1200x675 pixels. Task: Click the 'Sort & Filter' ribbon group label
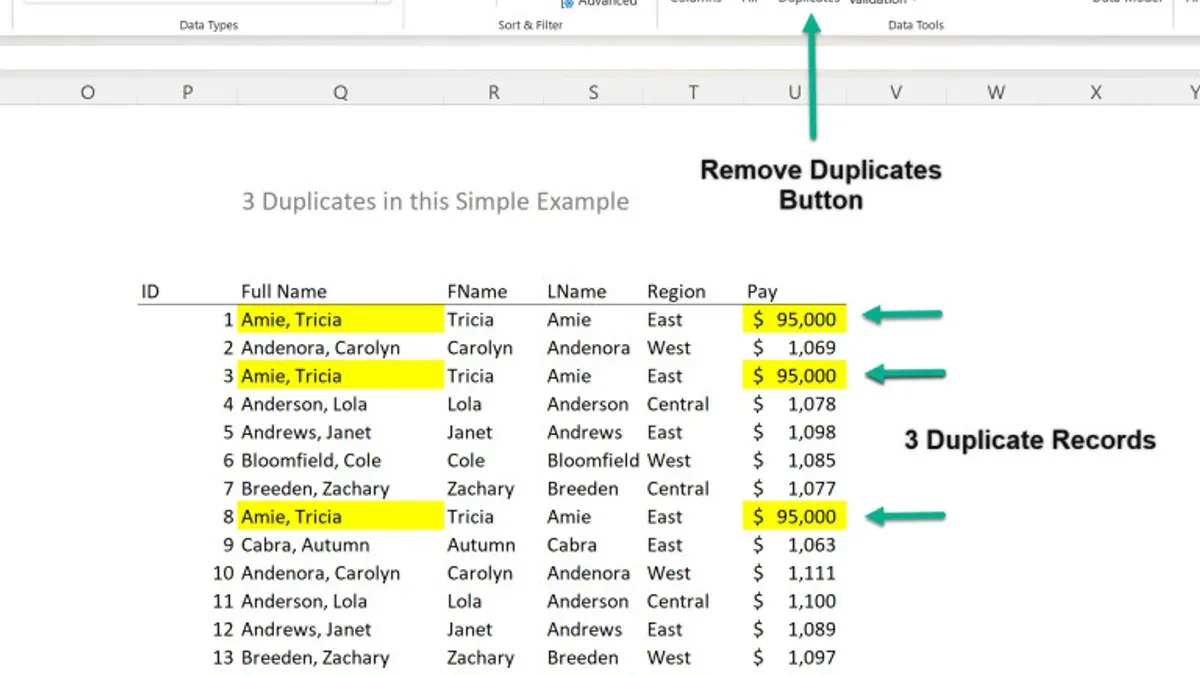pos(530,25)
